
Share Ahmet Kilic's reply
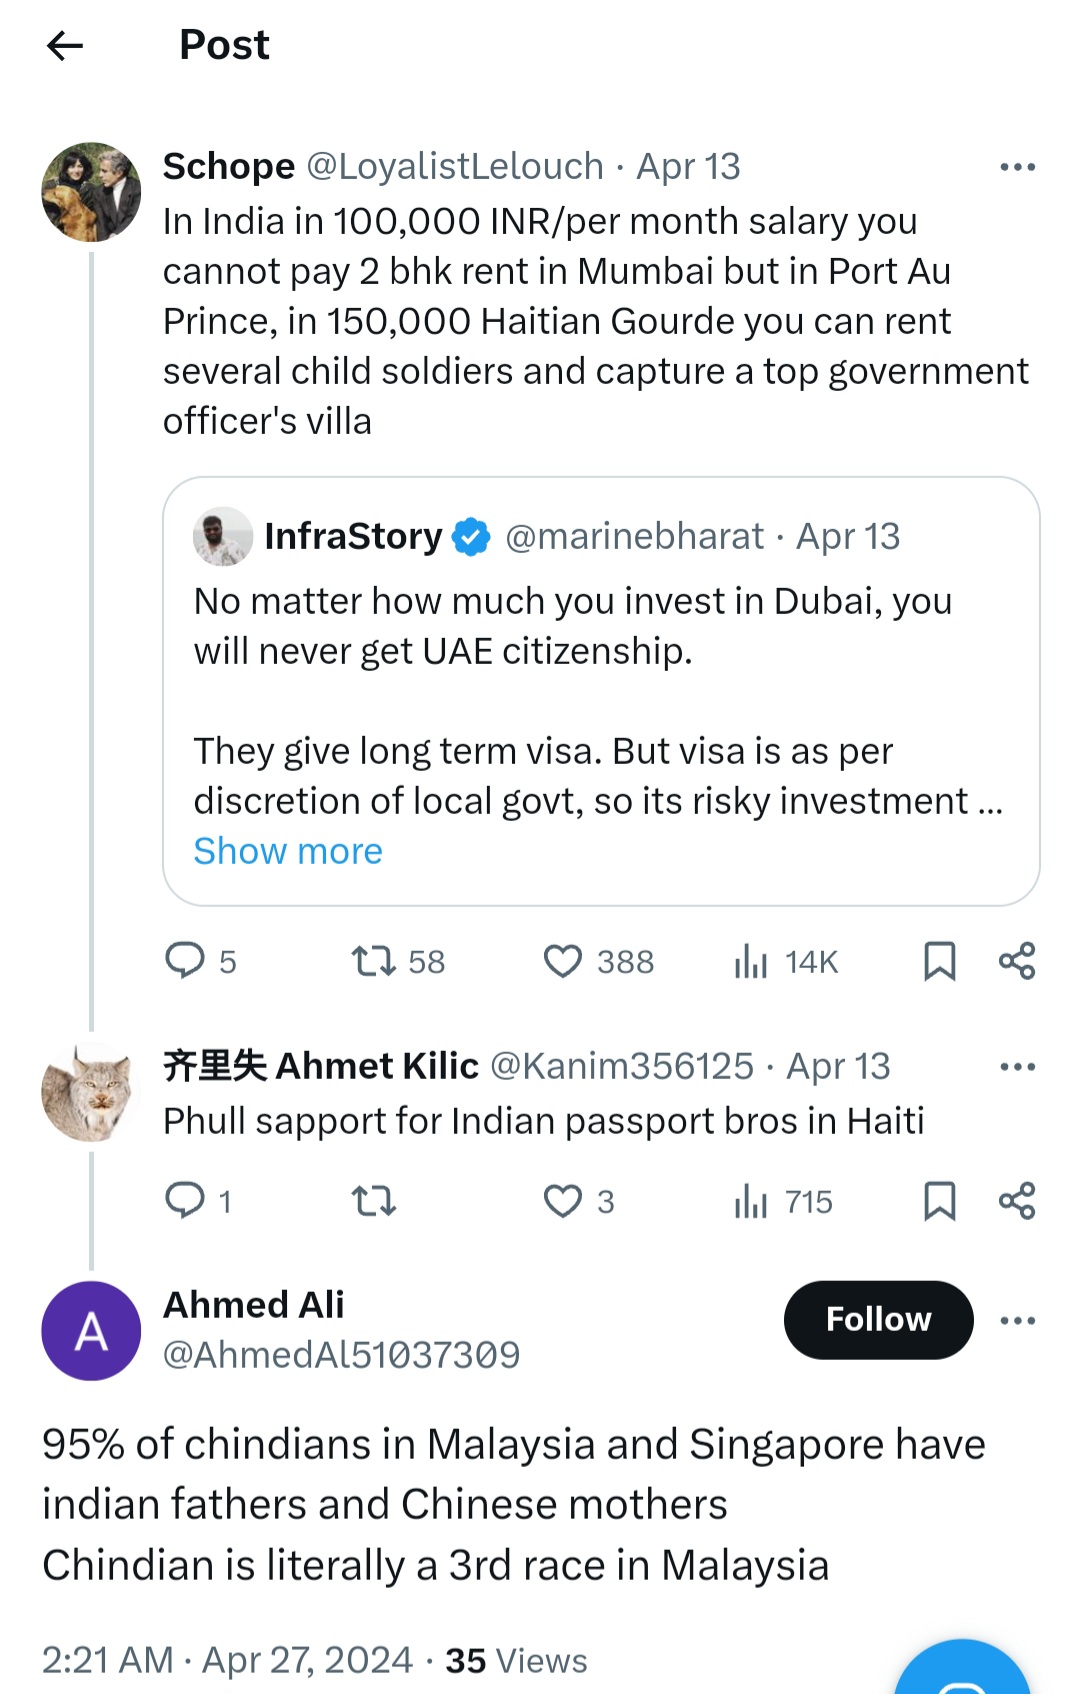tap(1017, 1201)
